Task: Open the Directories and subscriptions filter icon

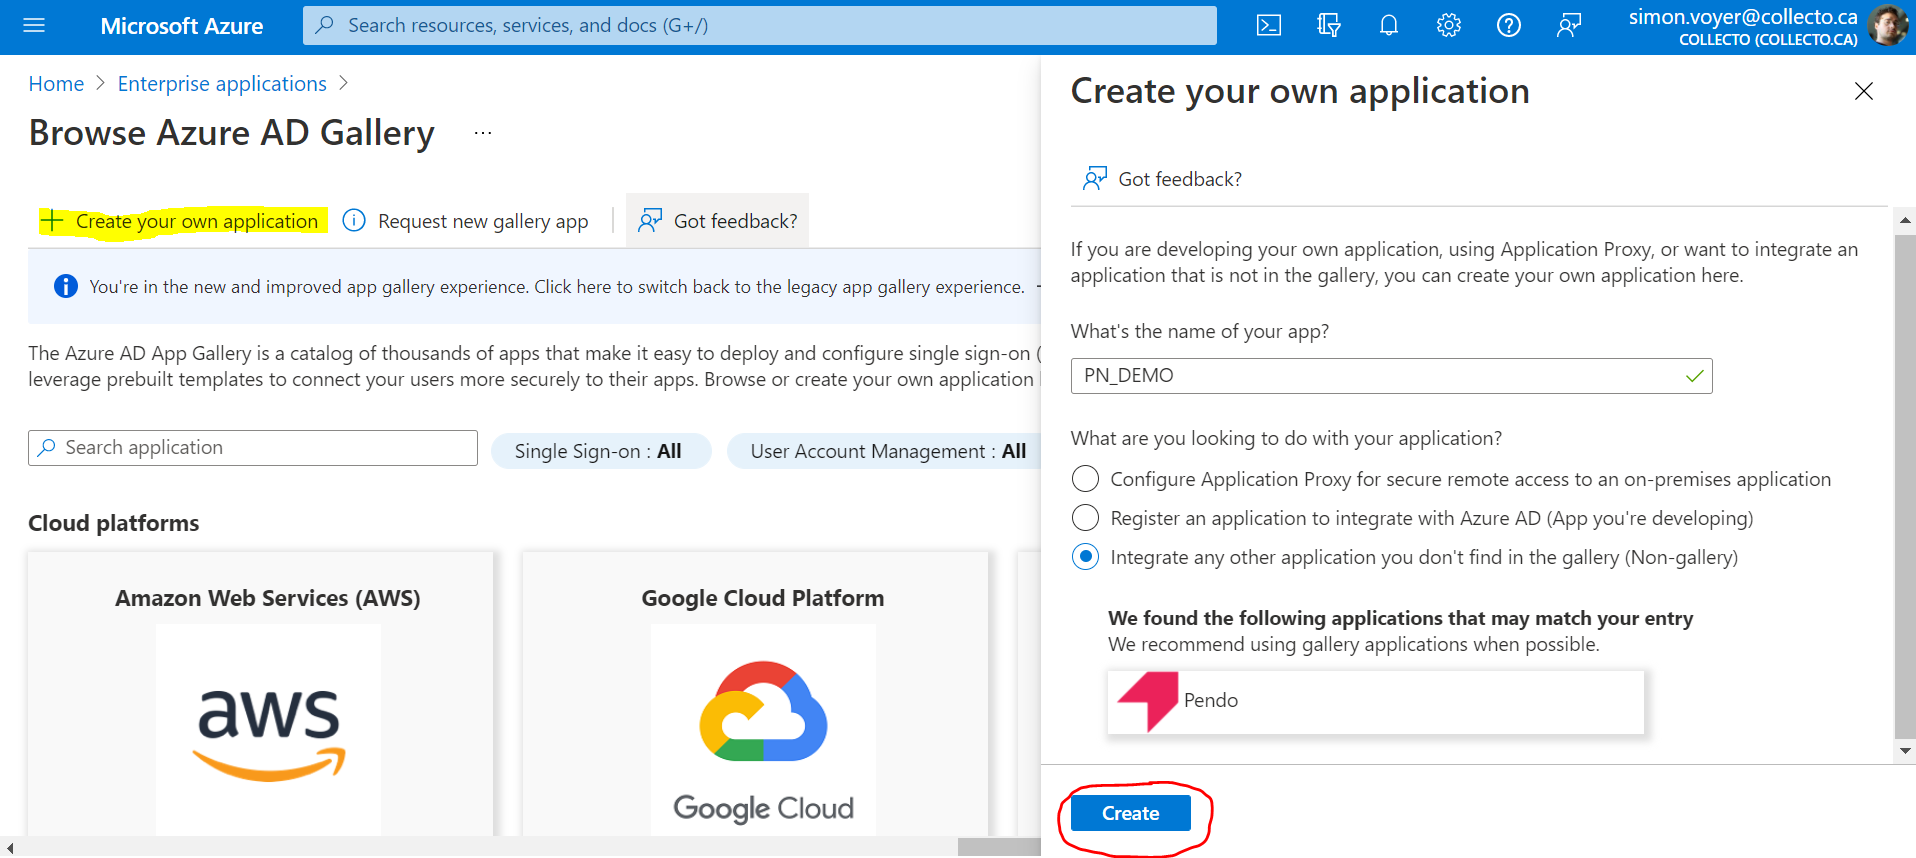Action: click(1329, 26)
